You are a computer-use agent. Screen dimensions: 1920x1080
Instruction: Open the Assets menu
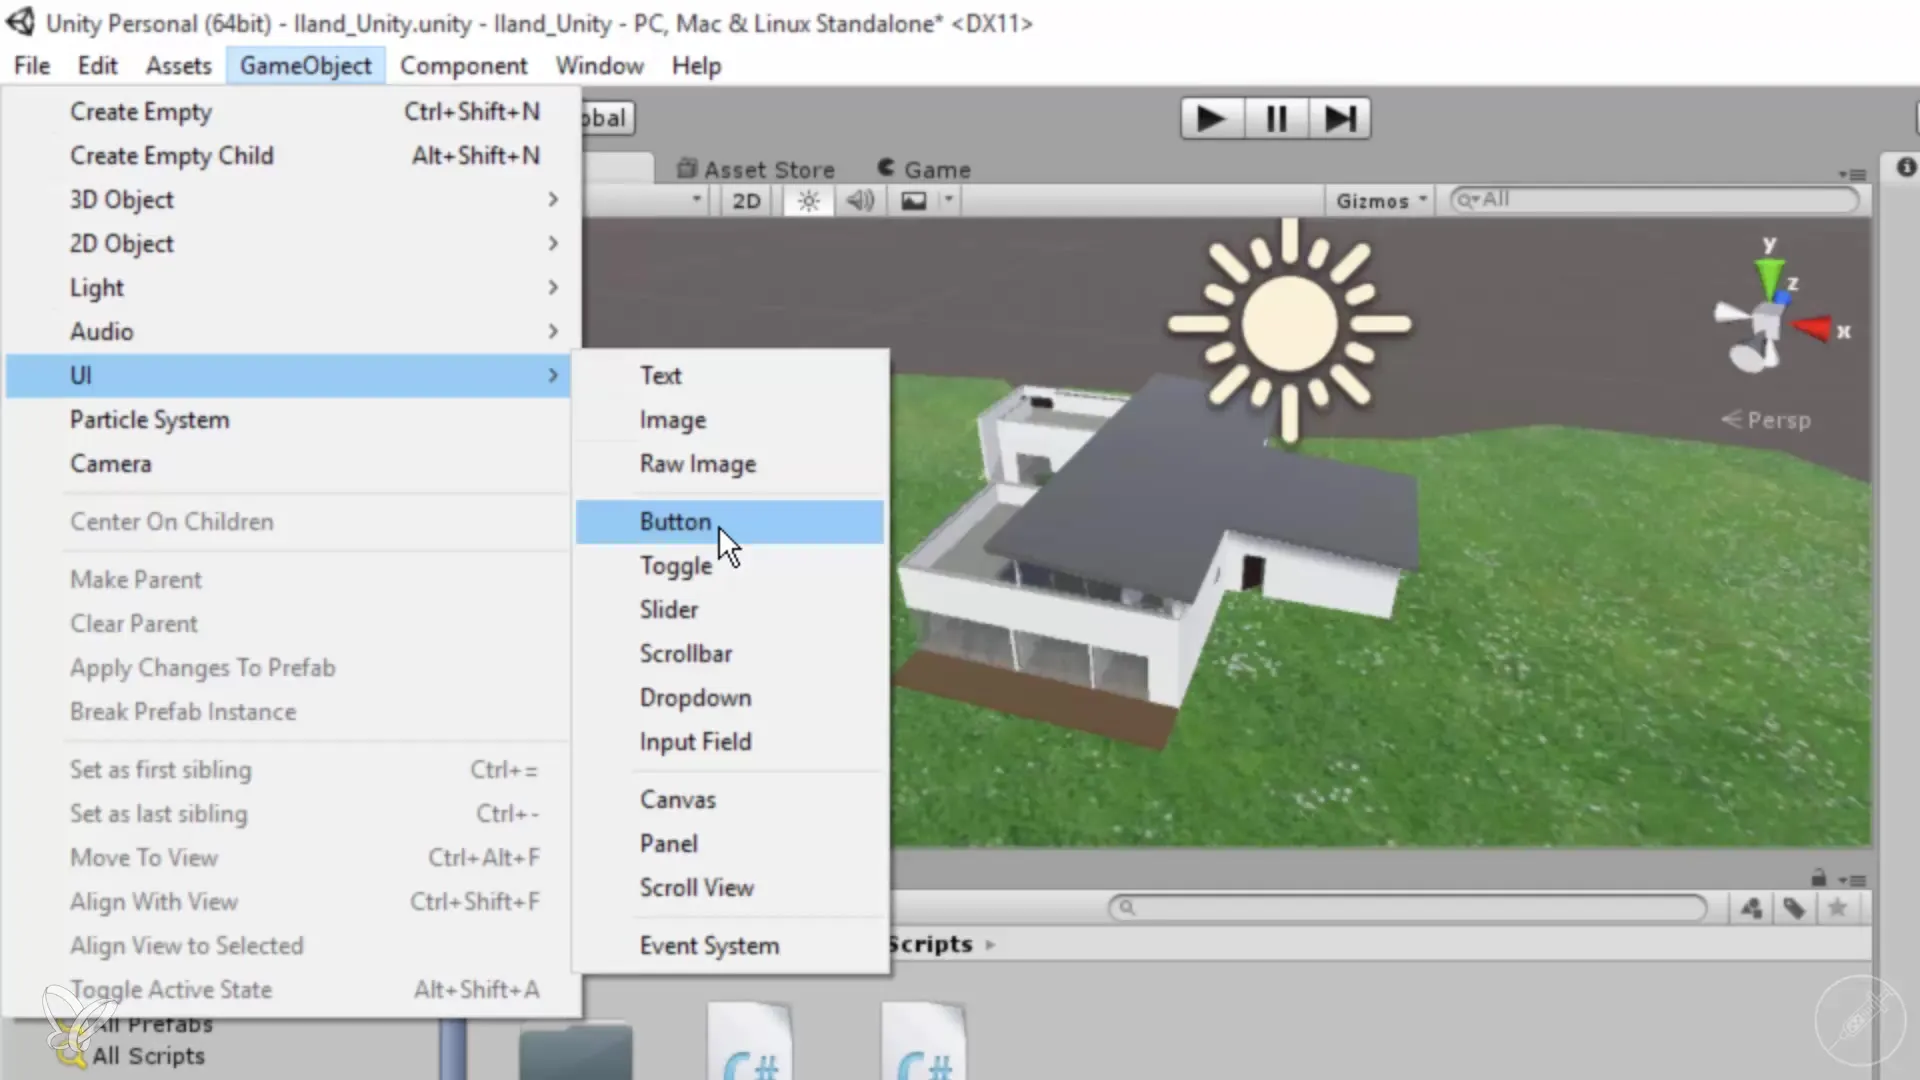178,66
